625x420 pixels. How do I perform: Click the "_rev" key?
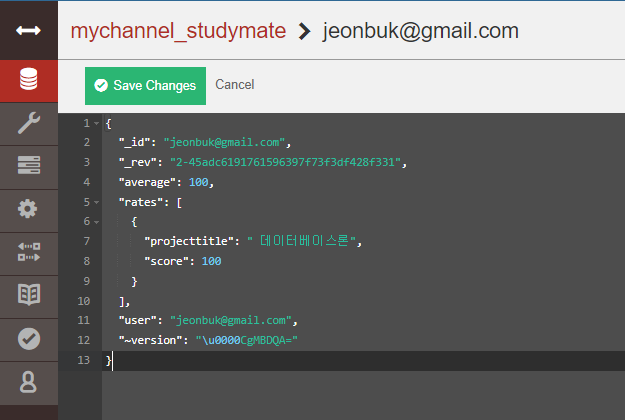point(138,162)
